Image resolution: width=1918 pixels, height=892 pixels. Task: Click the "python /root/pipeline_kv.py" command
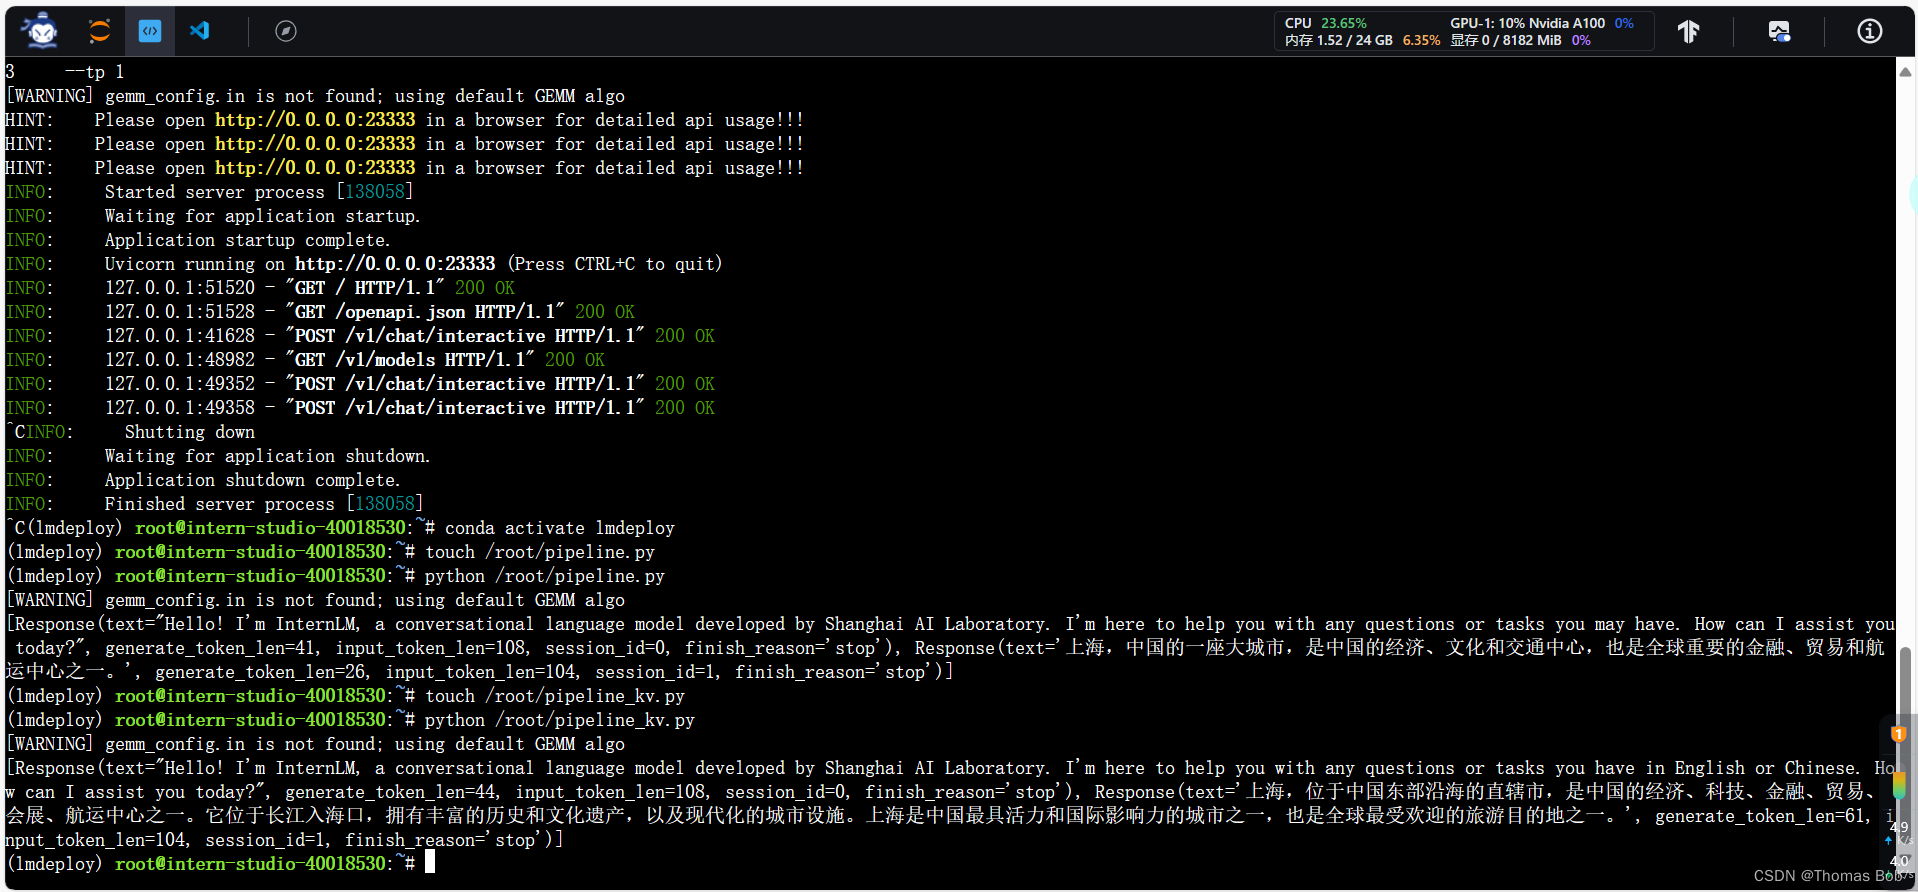[x=560, y=720]
